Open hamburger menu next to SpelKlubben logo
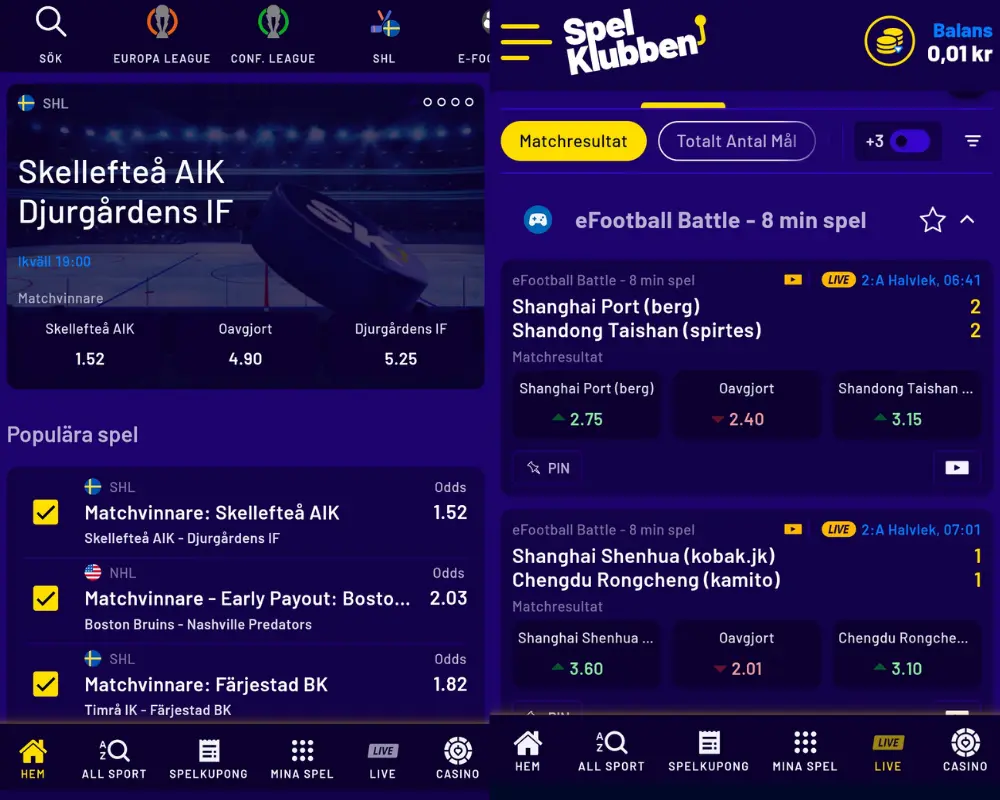Image resolution: width=1000 pixels, height=800 pixels. coord(526,42)
